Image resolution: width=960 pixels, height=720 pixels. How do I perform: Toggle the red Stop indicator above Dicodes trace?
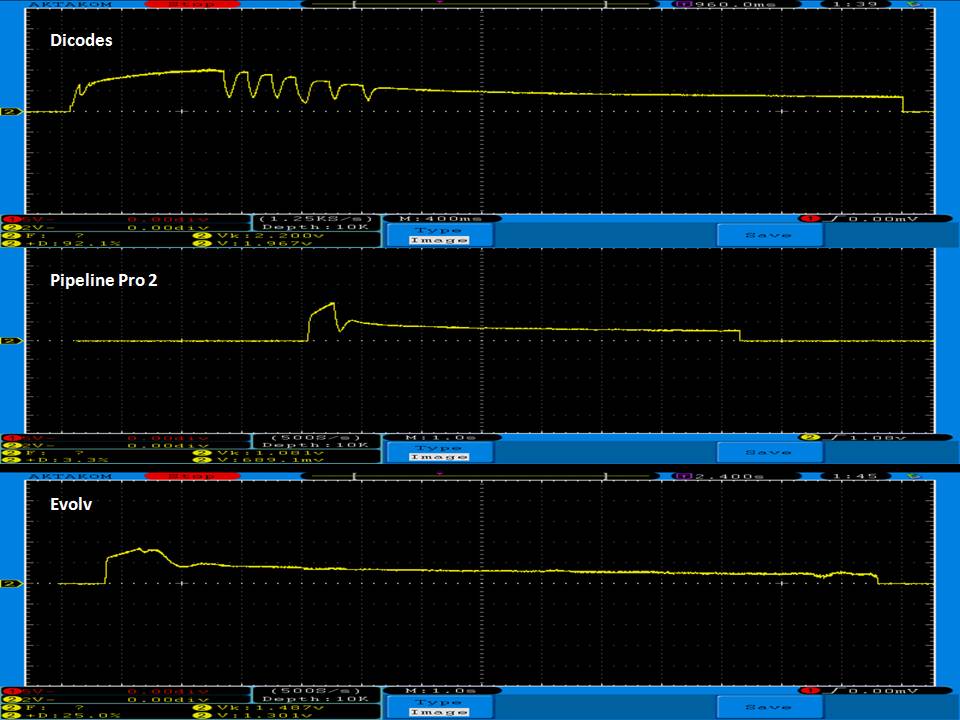point(176,5)
